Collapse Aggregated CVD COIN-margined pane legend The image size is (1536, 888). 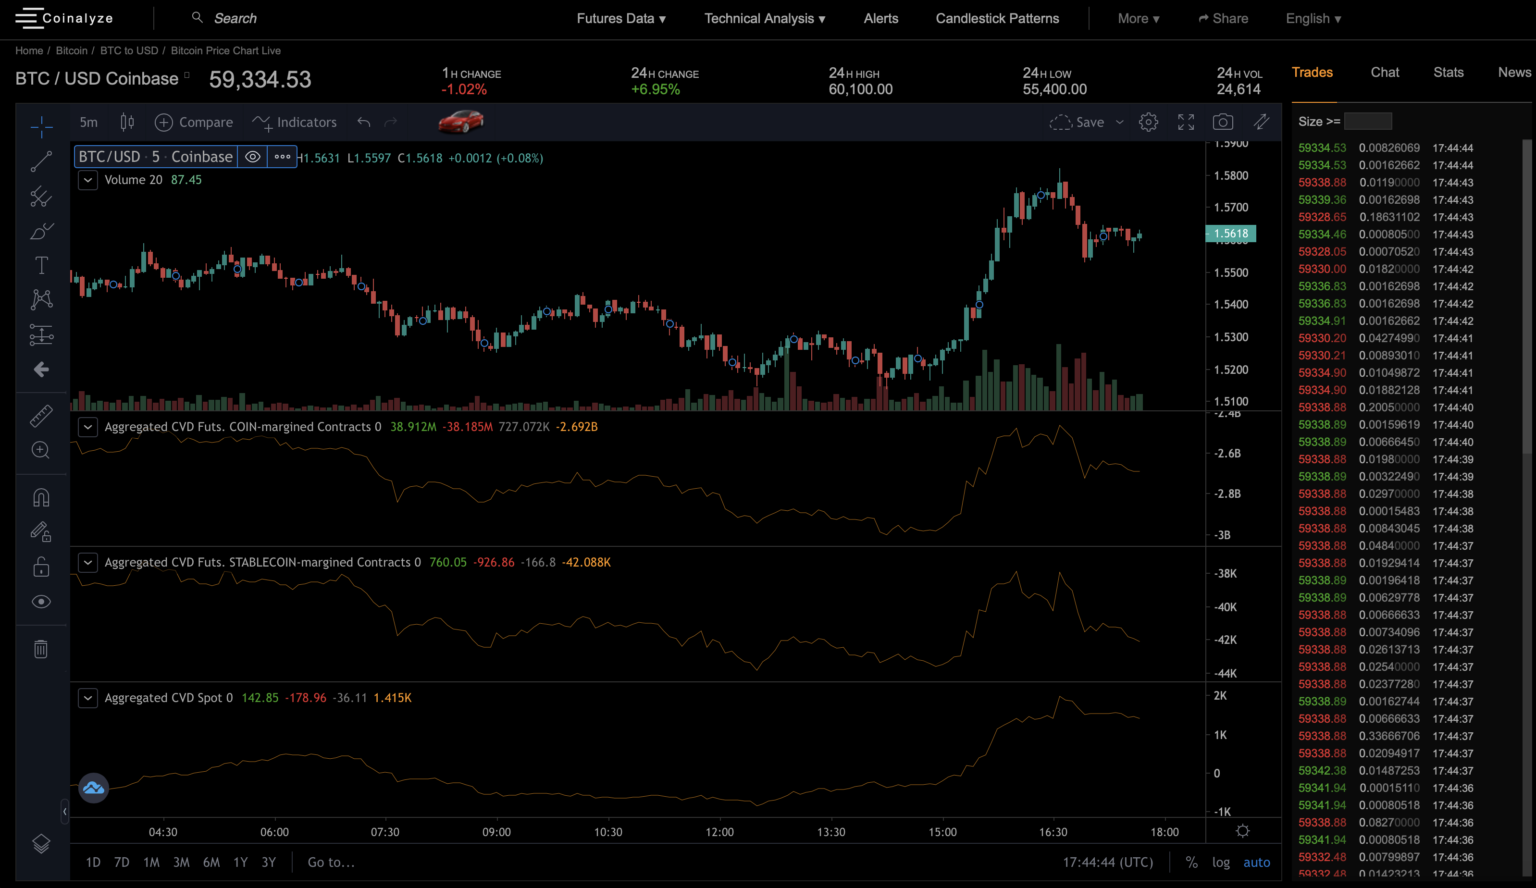(x=88, y=427)
